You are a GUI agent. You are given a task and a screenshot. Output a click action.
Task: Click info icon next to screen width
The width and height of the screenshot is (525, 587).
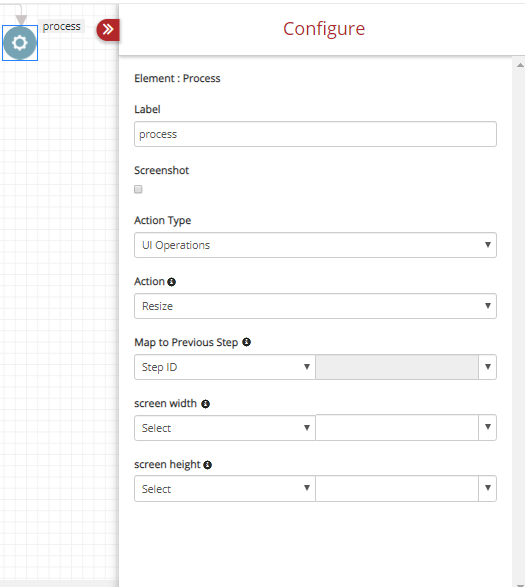click(206, 404)
